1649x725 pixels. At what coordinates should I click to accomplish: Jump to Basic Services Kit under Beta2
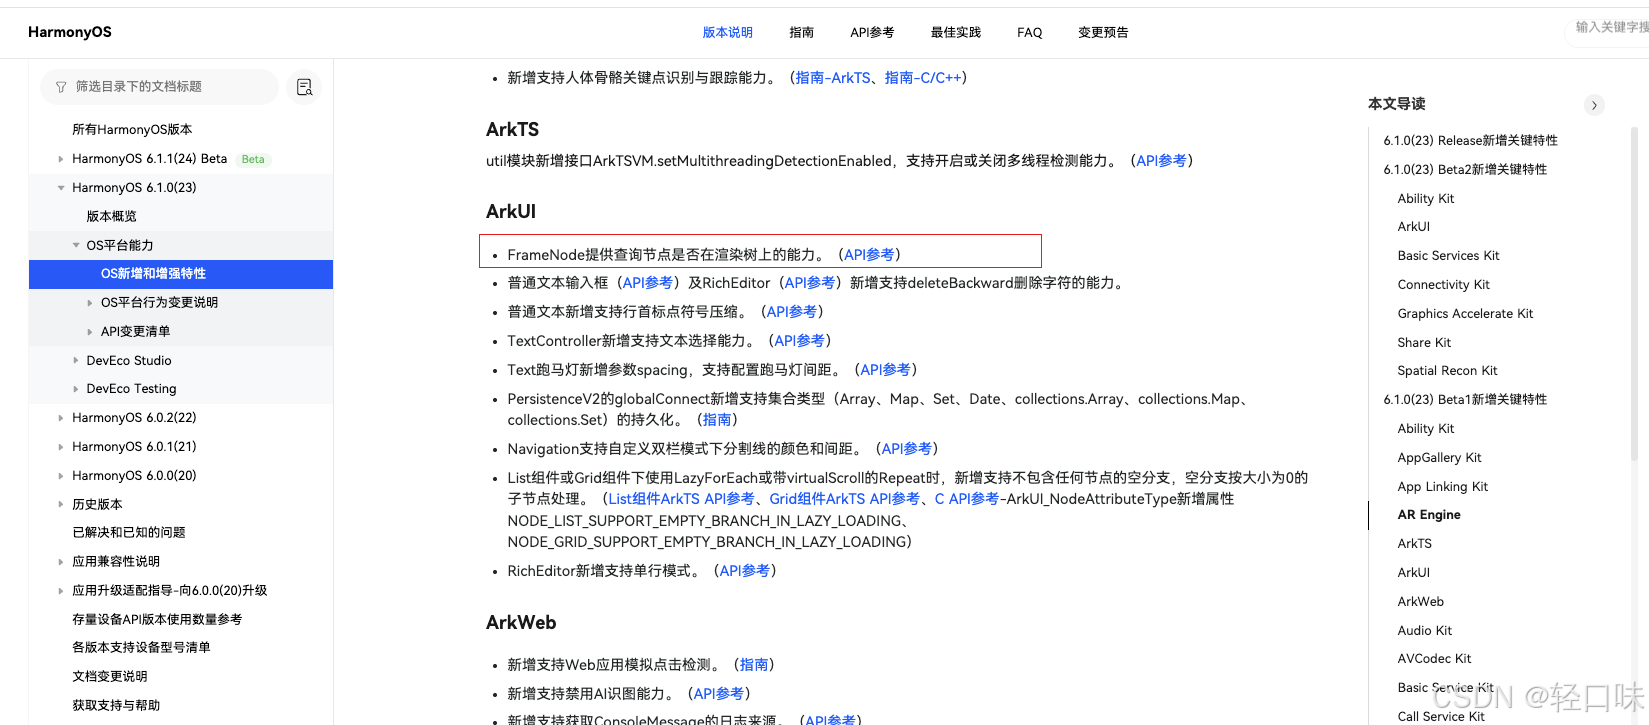(1448, 256)
